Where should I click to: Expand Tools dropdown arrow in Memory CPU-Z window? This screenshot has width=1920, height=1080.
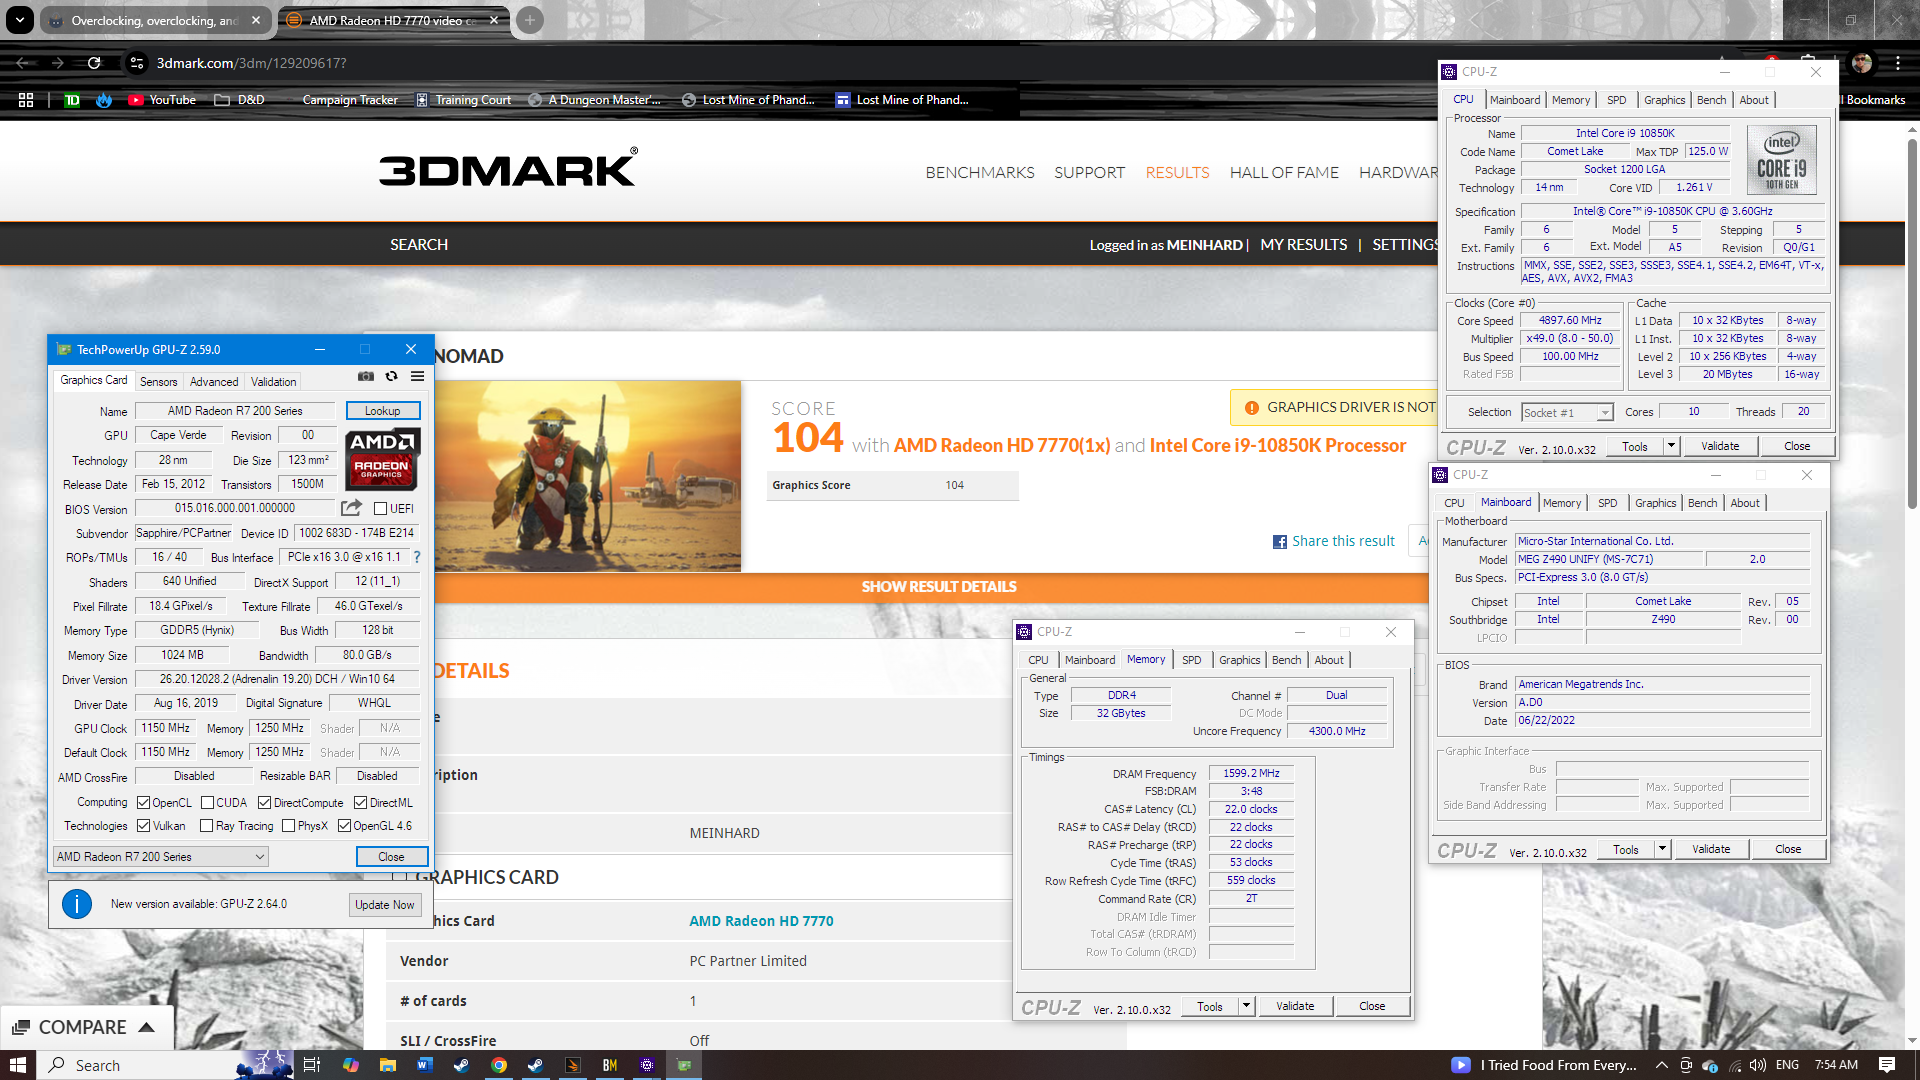[x=1246, y=1006]
